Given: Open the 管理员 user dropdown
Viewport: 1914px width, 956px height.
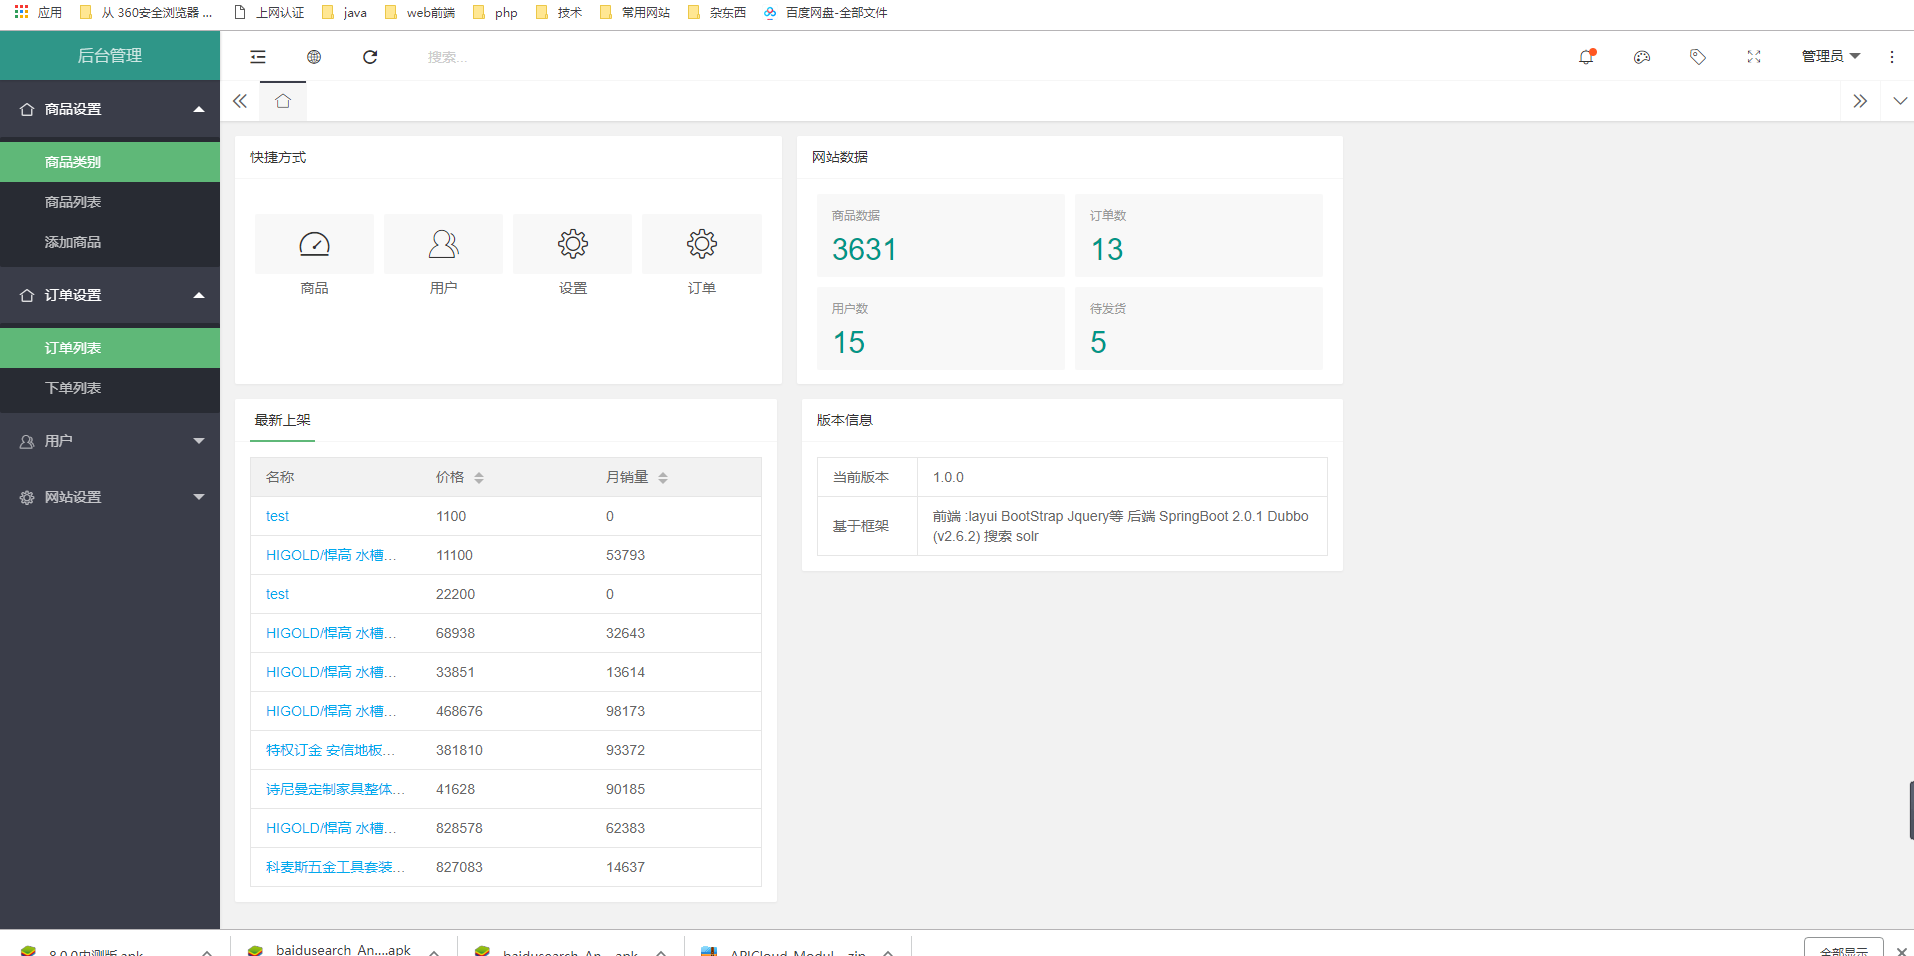Looking at the screenshot, I should pos(1831,56).
